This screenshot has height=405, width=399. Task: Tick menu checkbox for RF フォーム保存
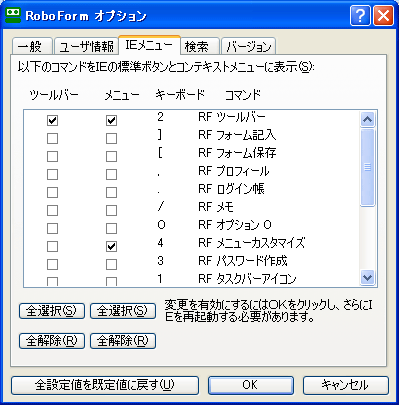(111, 156)
